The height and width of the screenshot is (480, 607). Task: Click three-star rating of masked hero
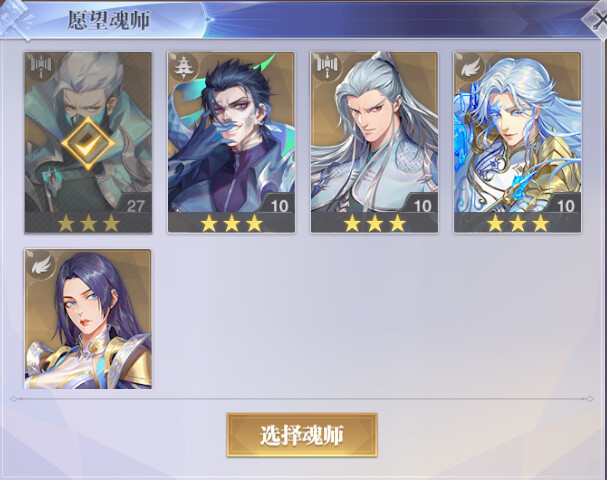click(x=88, y=223)
